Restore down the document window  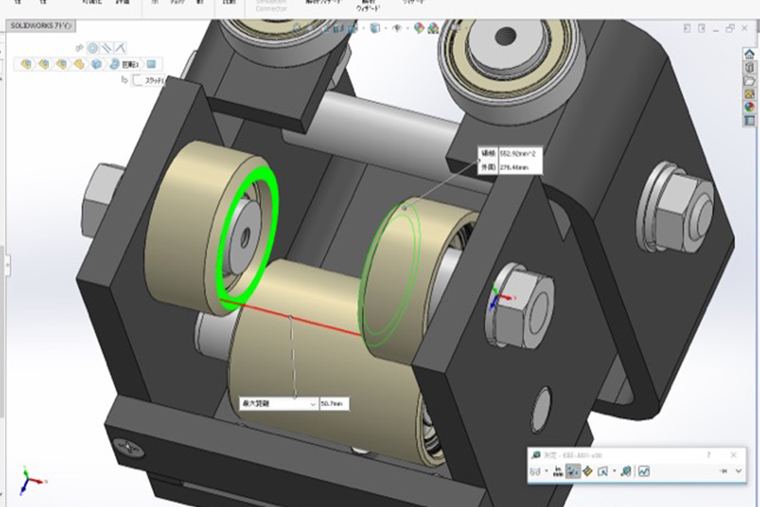pos(730,29)
